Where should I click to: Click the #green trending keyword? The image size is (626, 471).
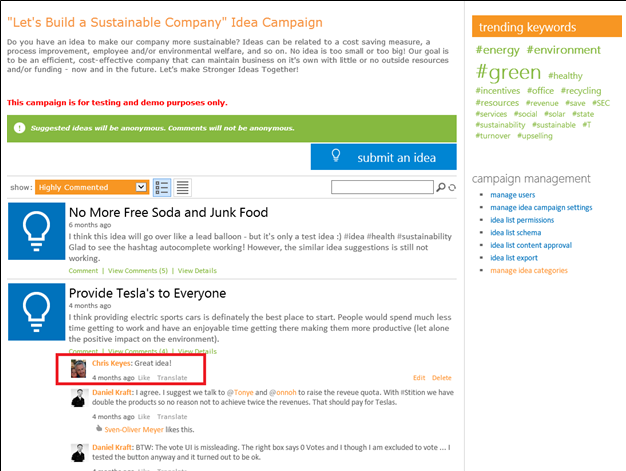click(509, 73)
